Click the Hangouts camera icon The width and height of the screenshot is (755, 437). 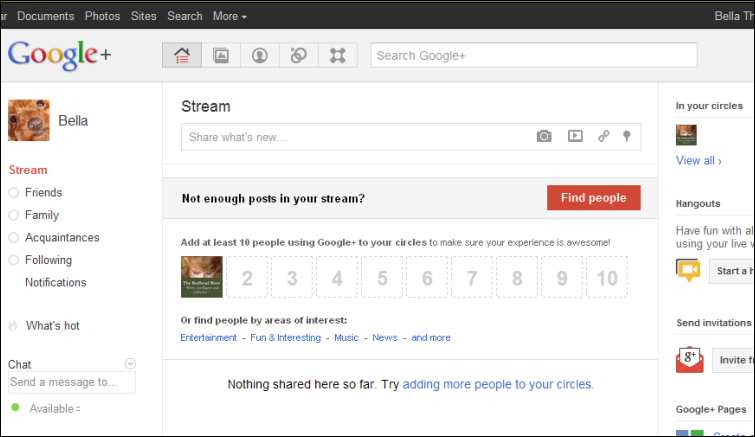point(689,270)
